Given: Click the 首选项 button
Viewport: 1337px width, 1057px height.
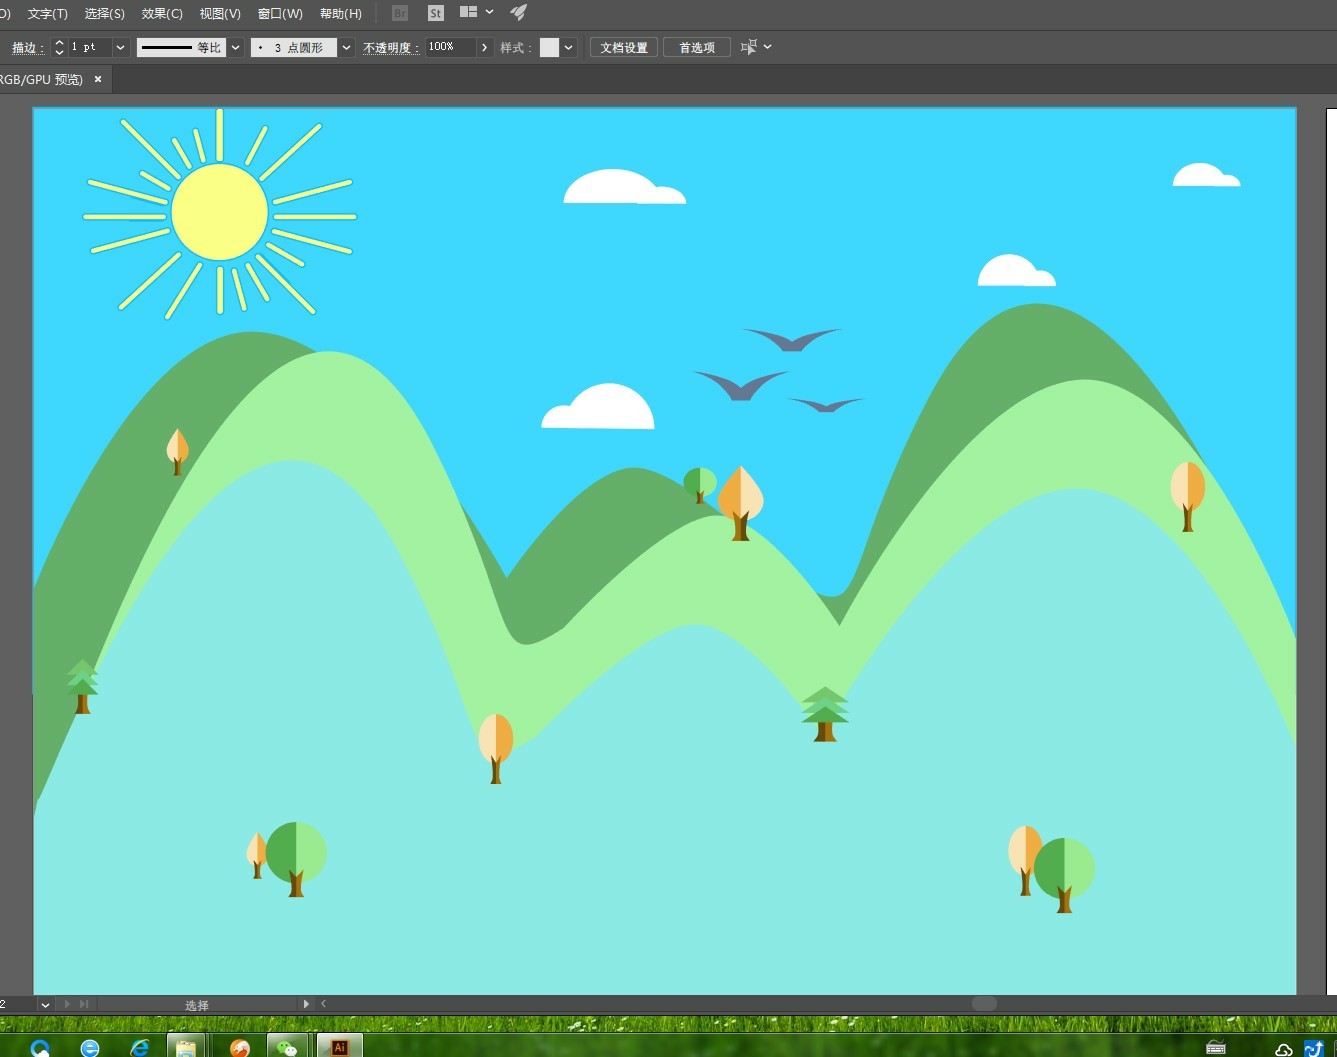Looking at the screenshot, I should point(697,47).
